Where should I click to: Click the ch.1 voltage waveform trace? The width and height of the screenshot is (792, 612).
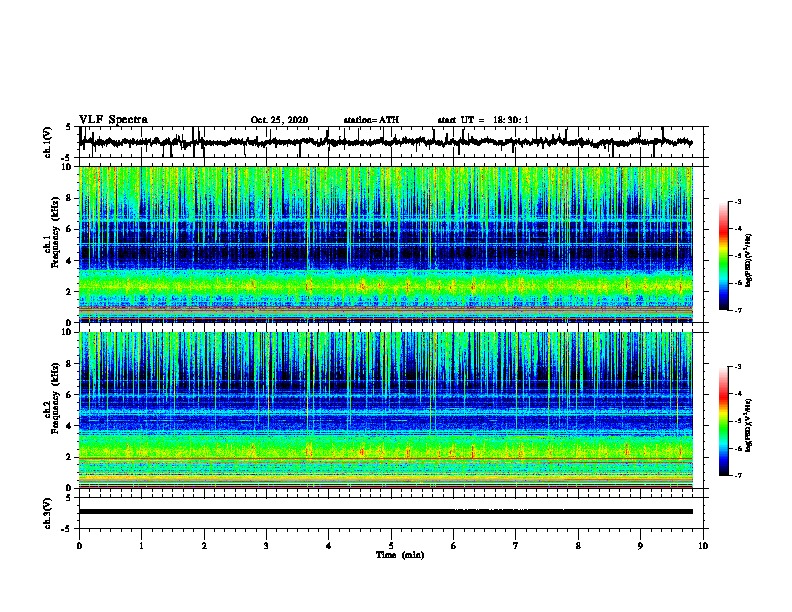tap(385, 142)
